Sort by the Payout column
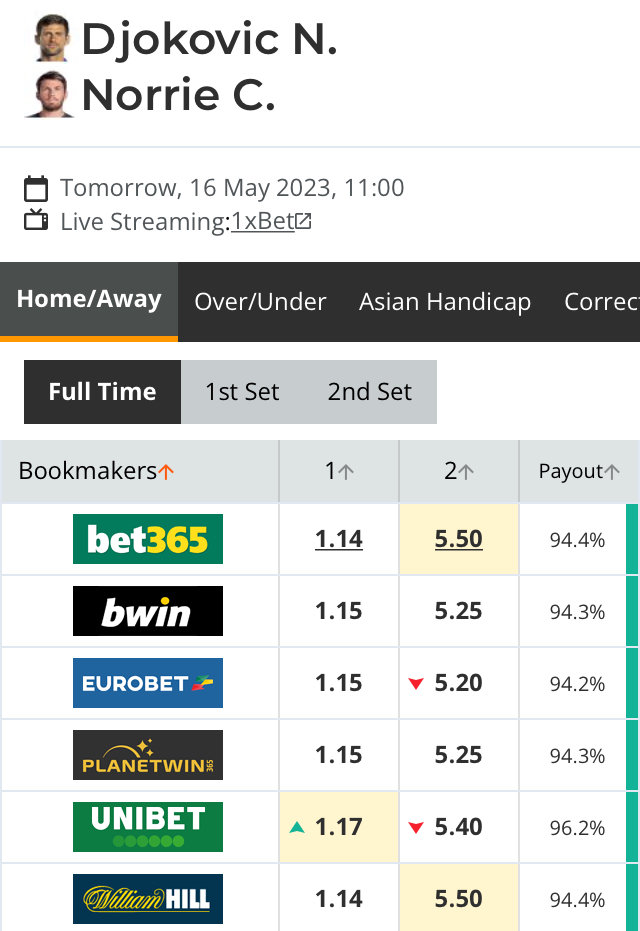The image size is (640, 931). point(579,471)
